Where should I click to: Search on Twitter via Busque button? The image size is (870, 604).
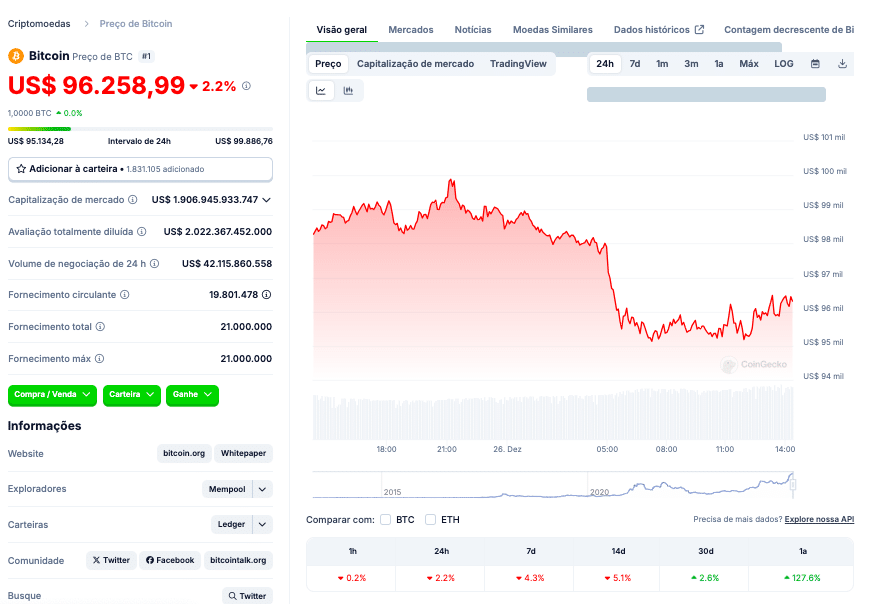click(x=247, y=596)
